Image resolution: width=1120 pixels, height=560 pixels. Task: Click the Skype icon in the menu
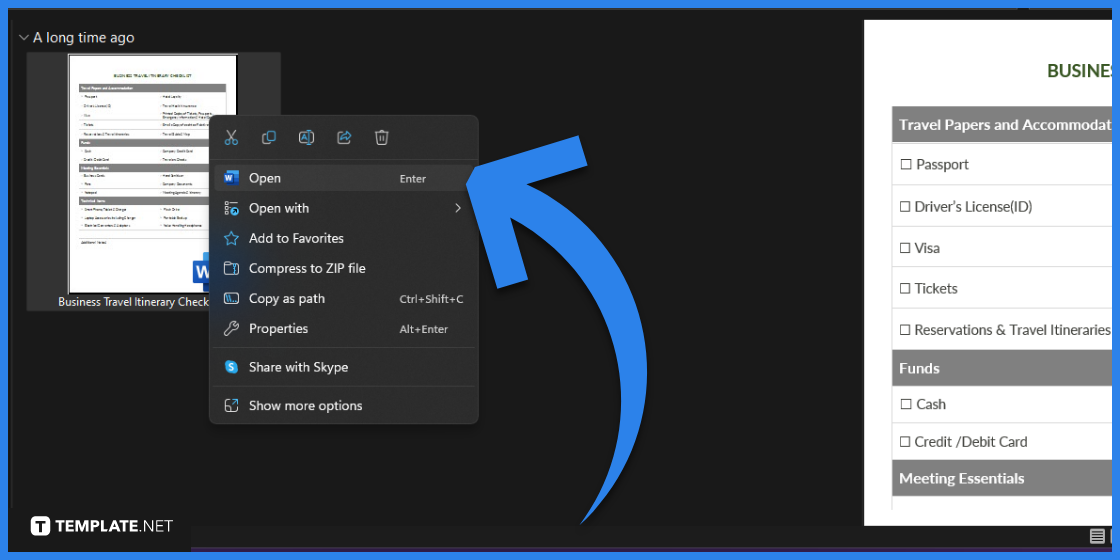point(231,367)
